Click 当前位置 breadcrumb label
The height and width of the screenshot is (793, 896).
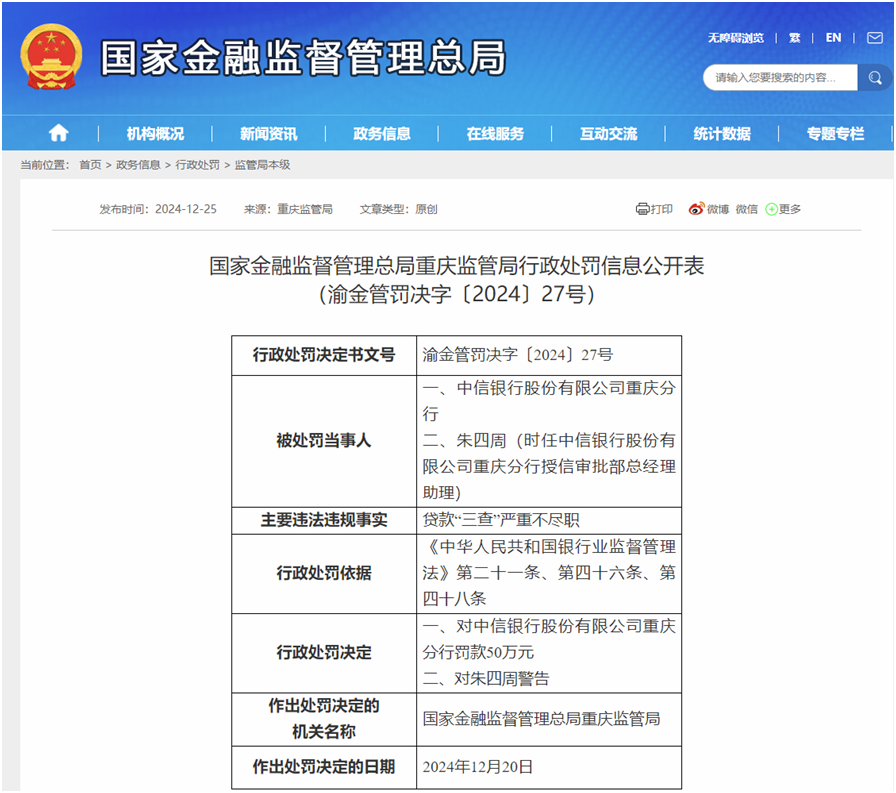pyautogui.click(x=45, y=165)
